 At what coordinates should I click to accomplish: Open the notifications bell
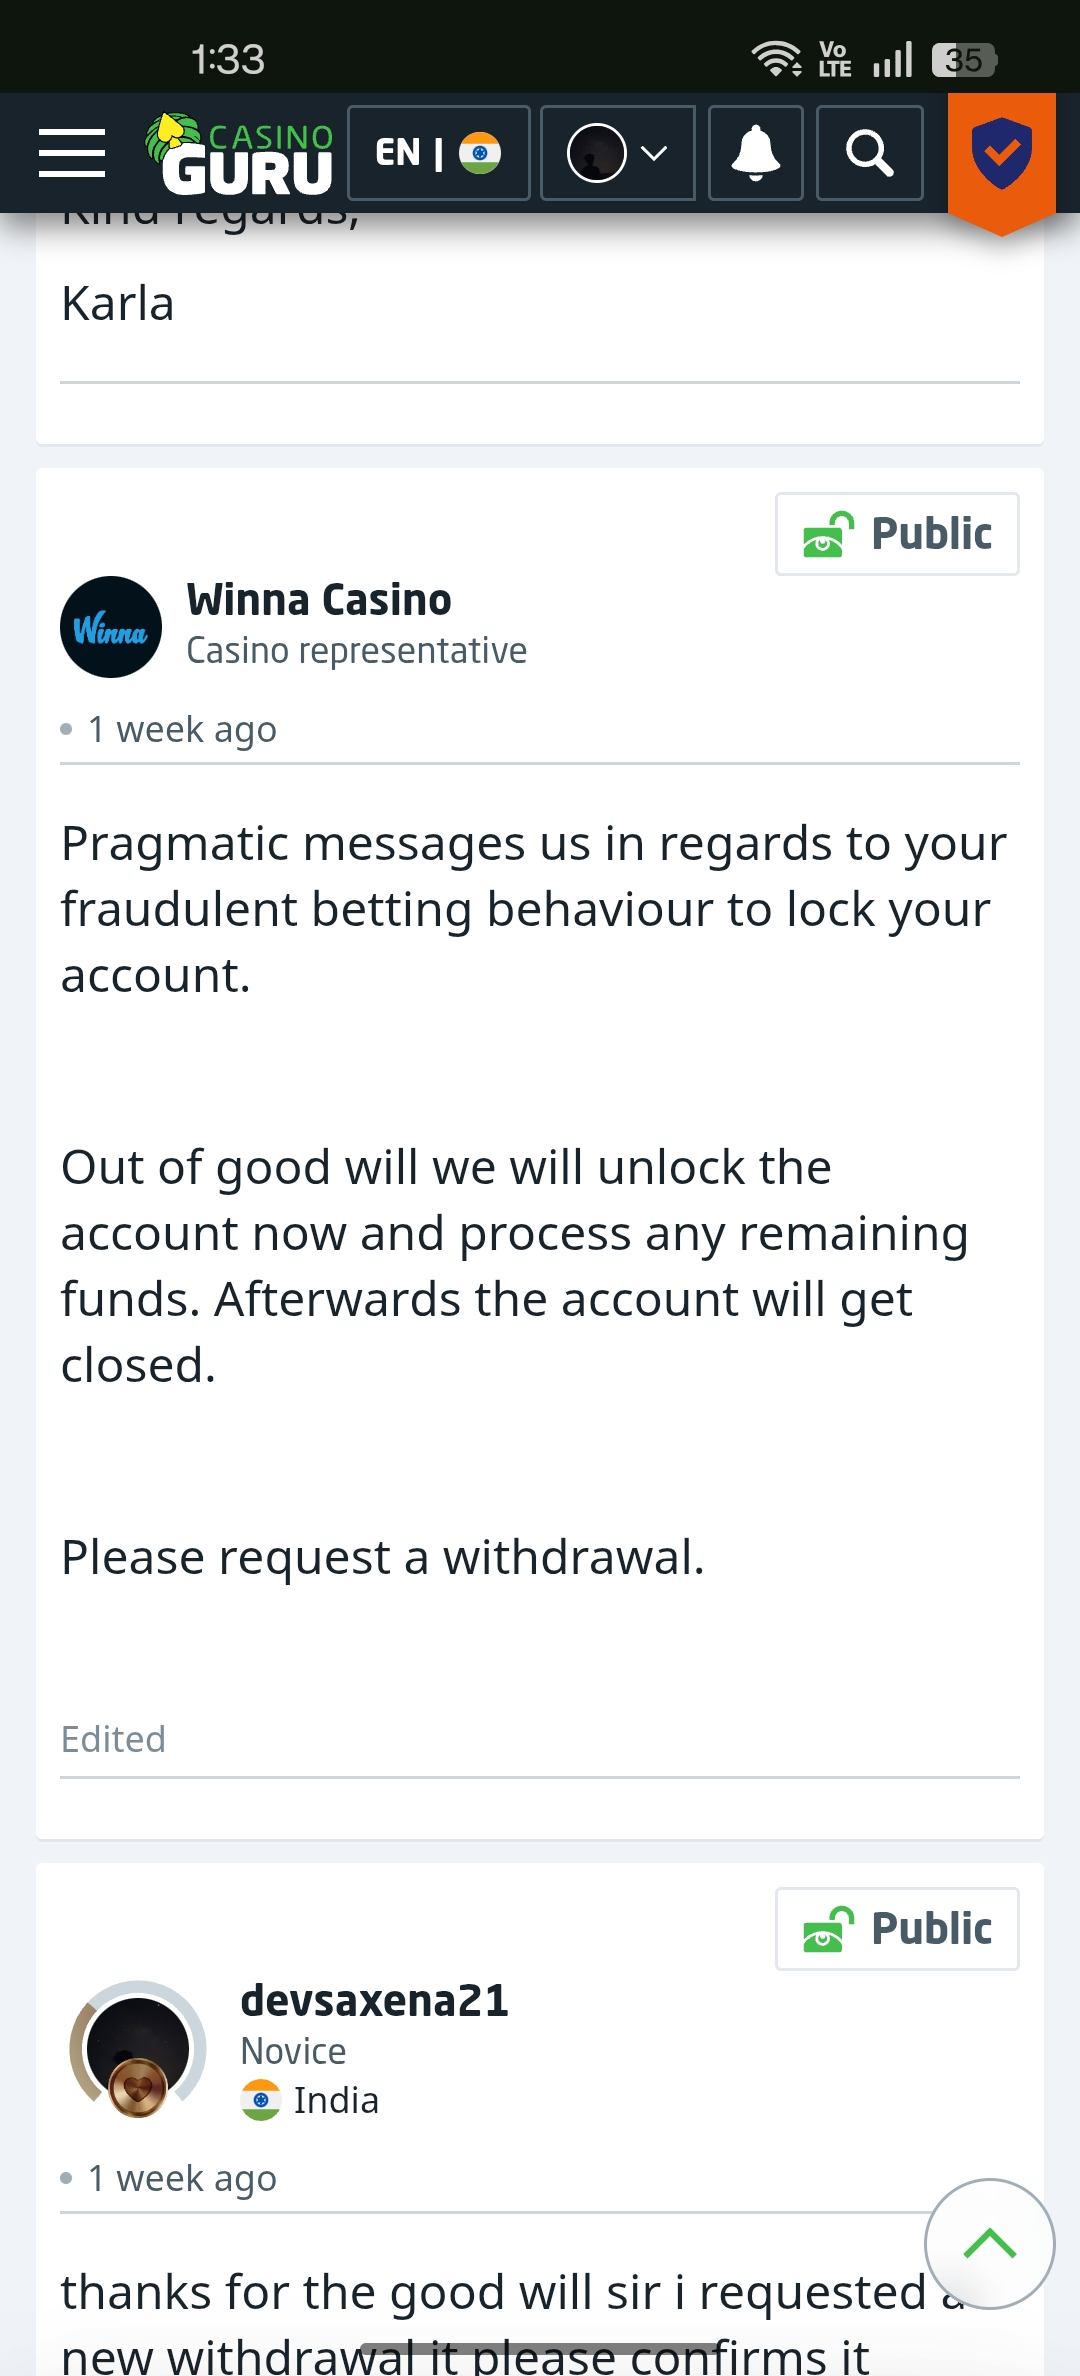755,153
